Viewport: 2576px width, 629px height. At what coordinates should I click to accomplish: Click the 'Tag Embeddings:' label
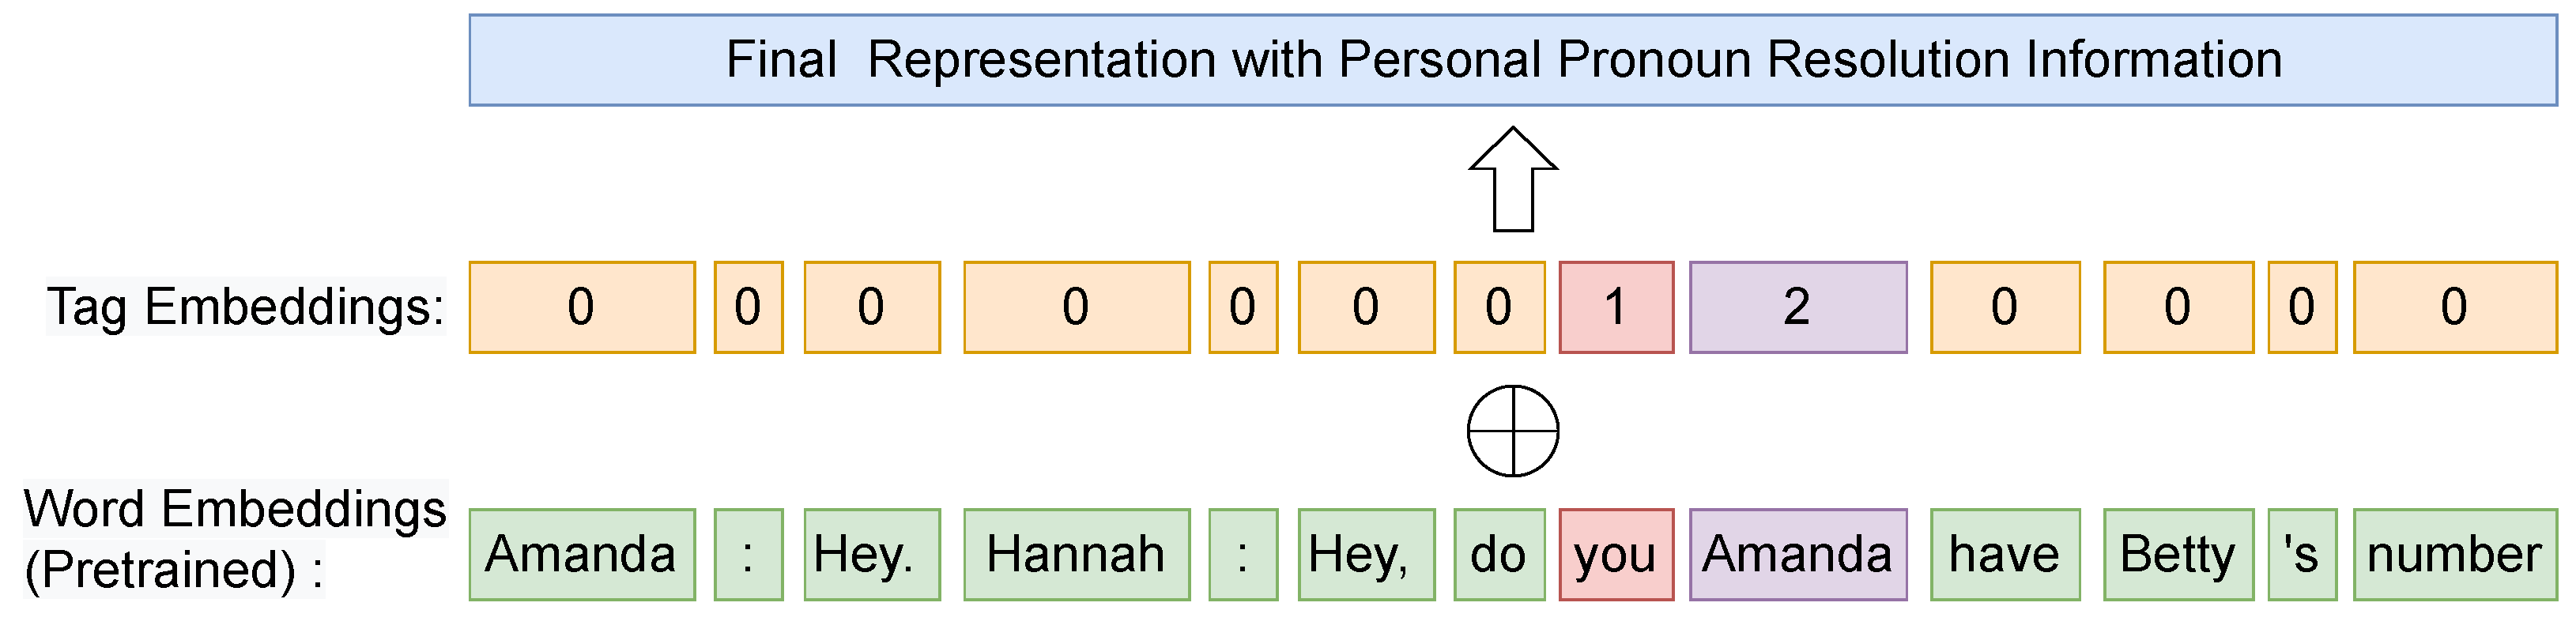point(245,306)
